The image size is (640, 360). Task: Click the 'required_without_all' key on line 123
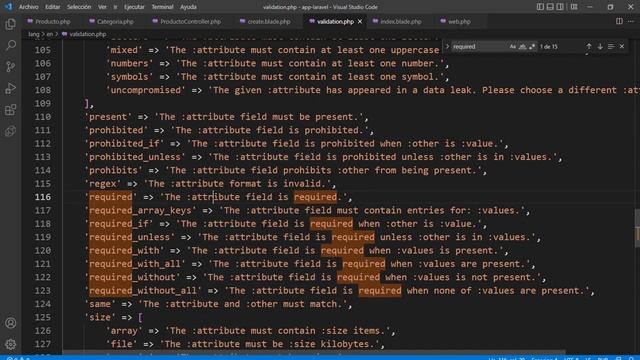tap(143, 291)
